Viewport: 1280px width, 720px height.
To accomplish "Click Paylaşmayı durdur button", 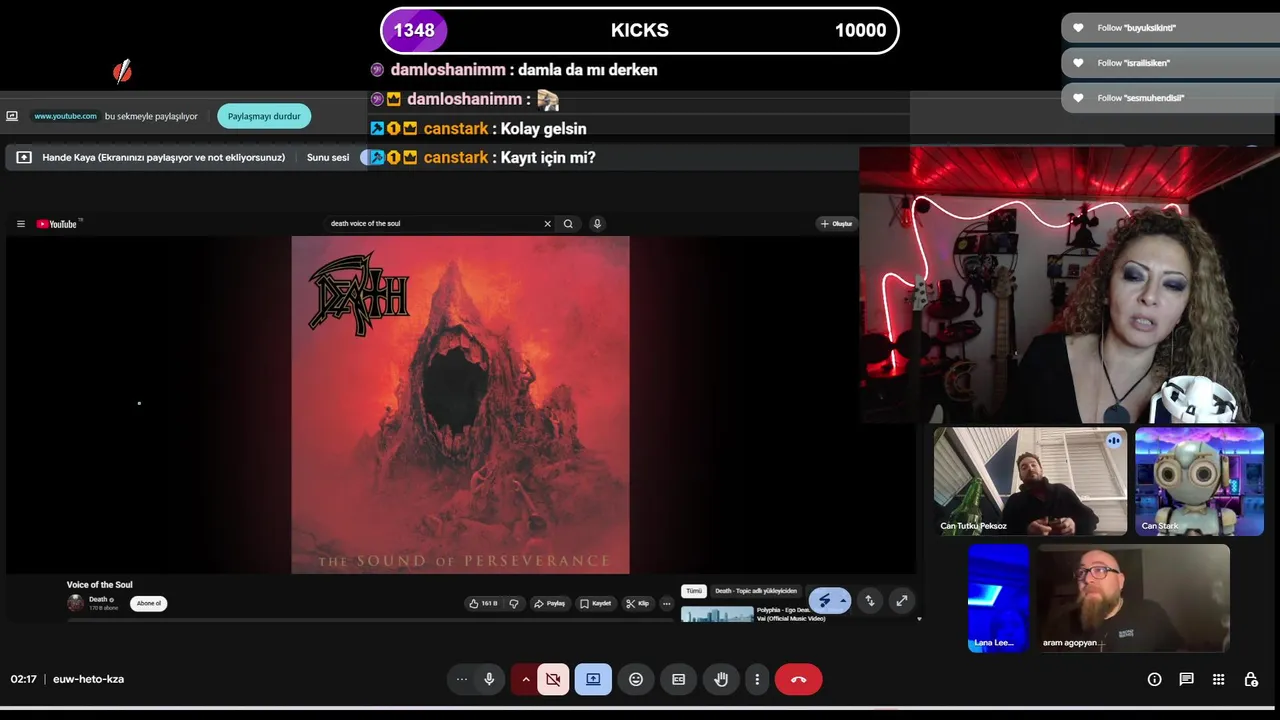I will (x=264, y=116).
